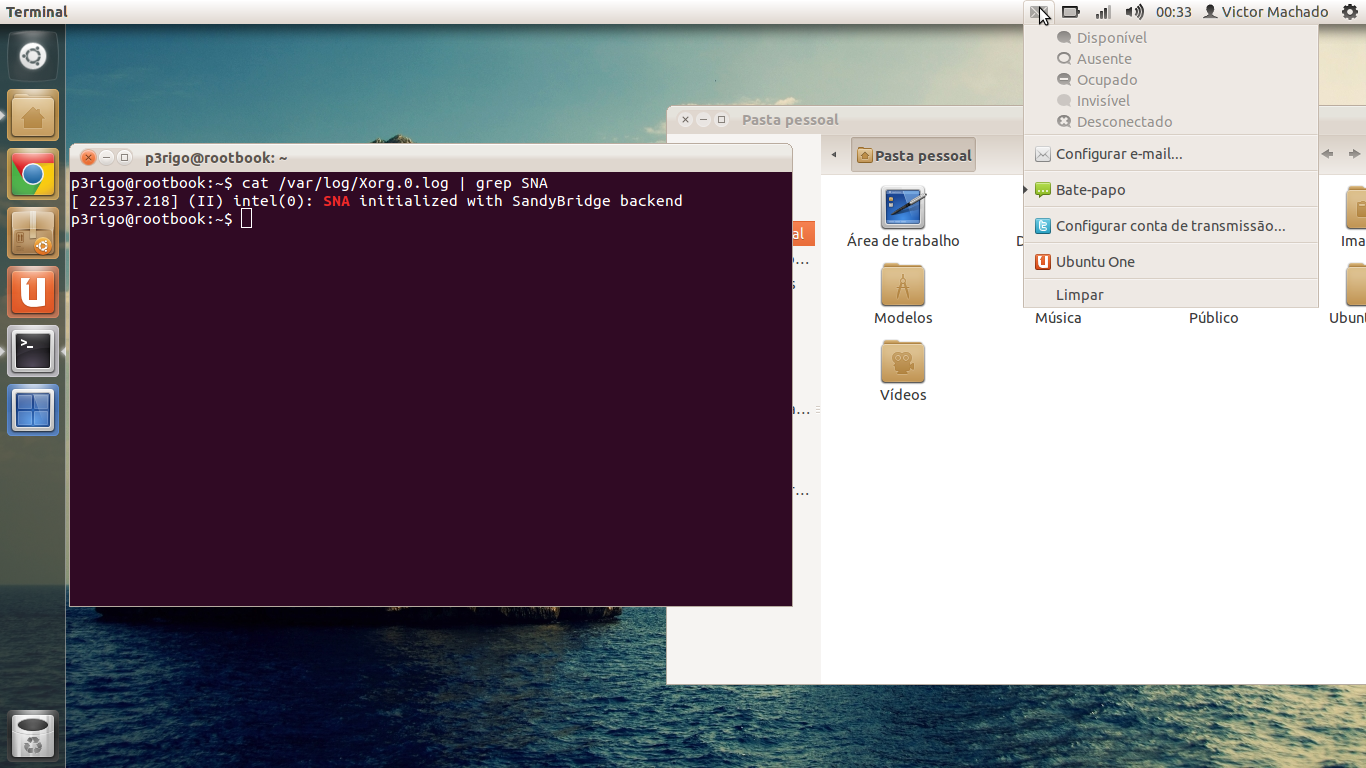This screenshot has width=1366, height=768.
Task: Set status to Ocupado
Action: [x=1106, y=80]
